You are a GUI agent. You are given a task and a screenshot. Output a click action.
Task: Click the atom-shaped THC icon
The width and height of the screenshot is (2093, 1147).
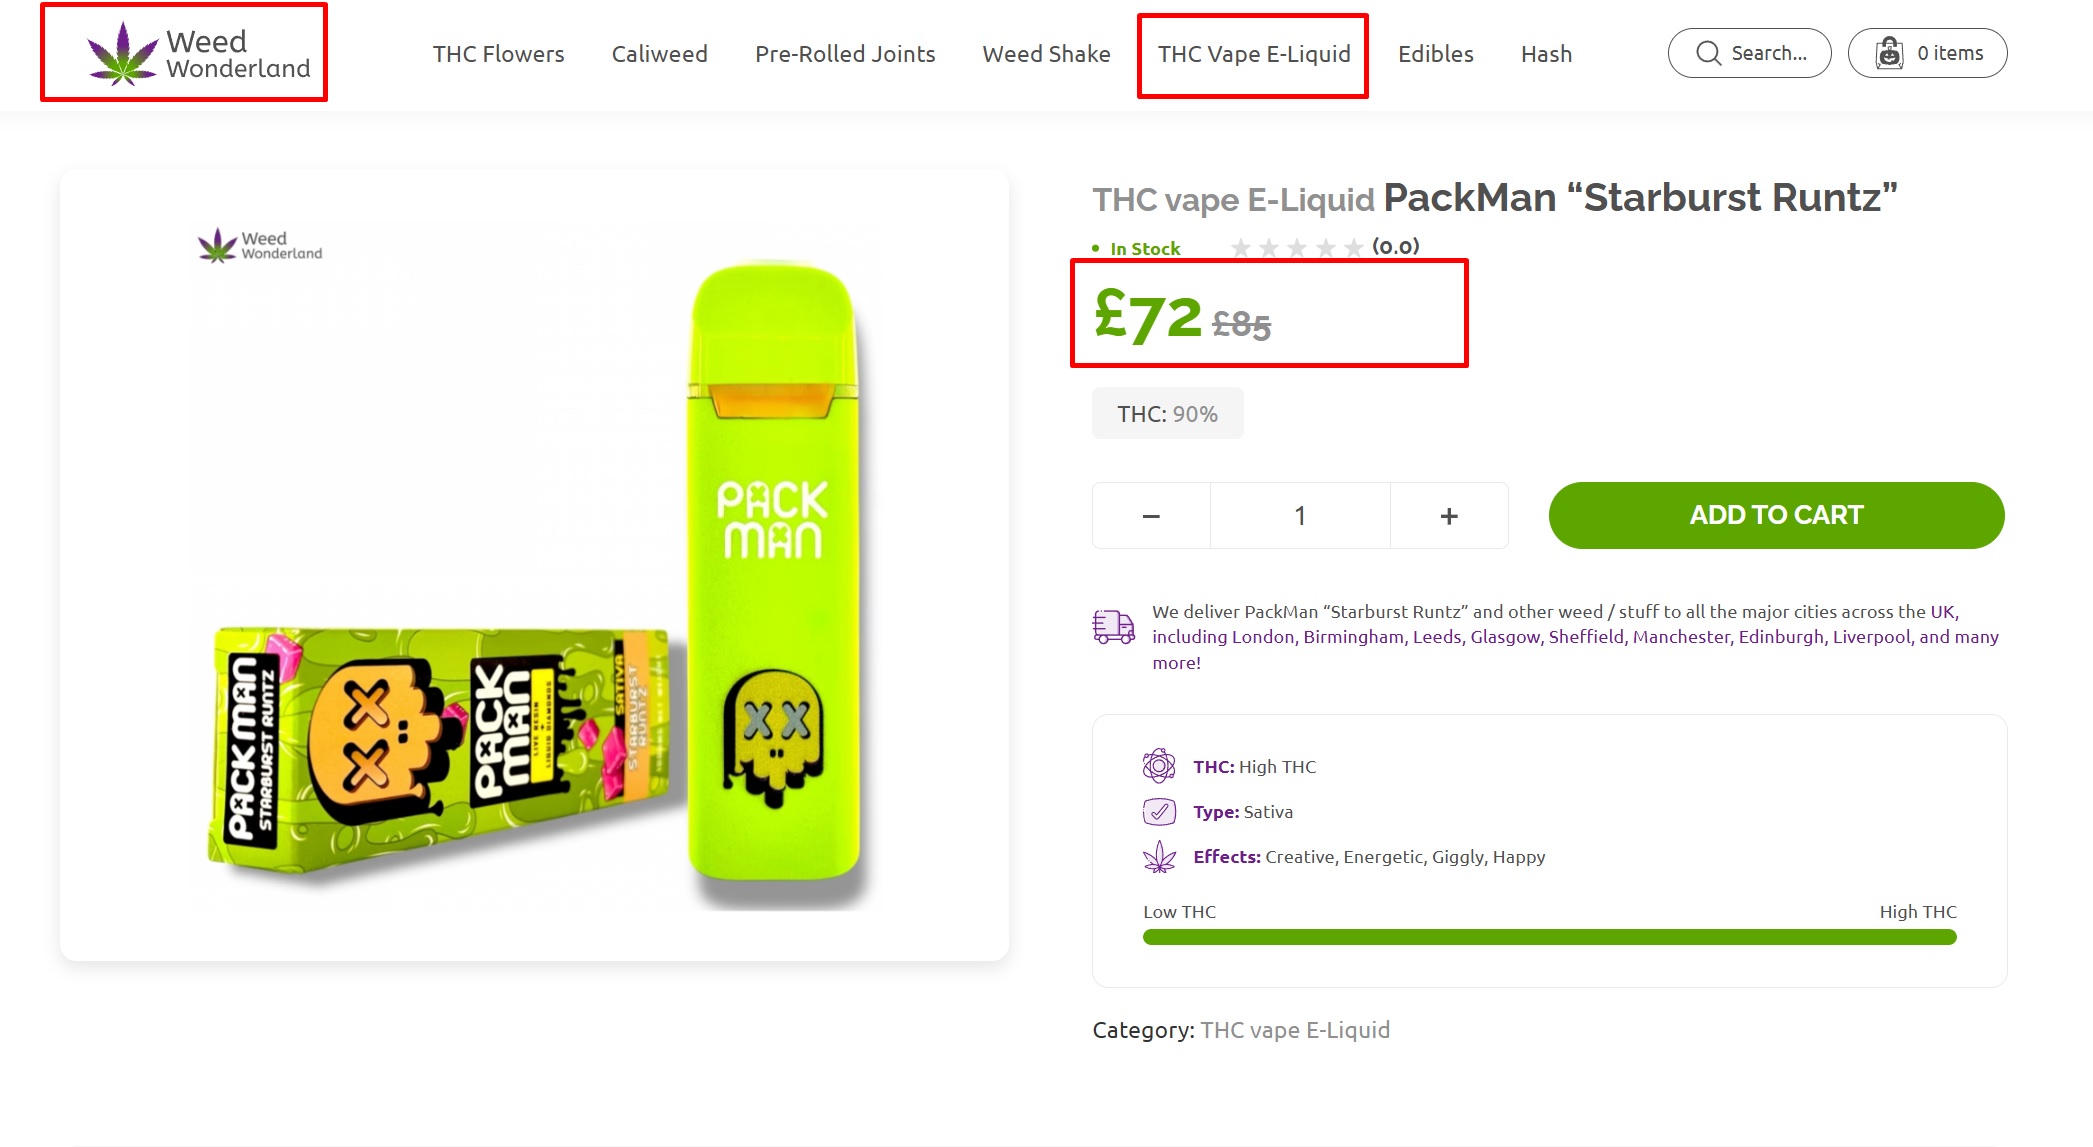[1159, 766]
